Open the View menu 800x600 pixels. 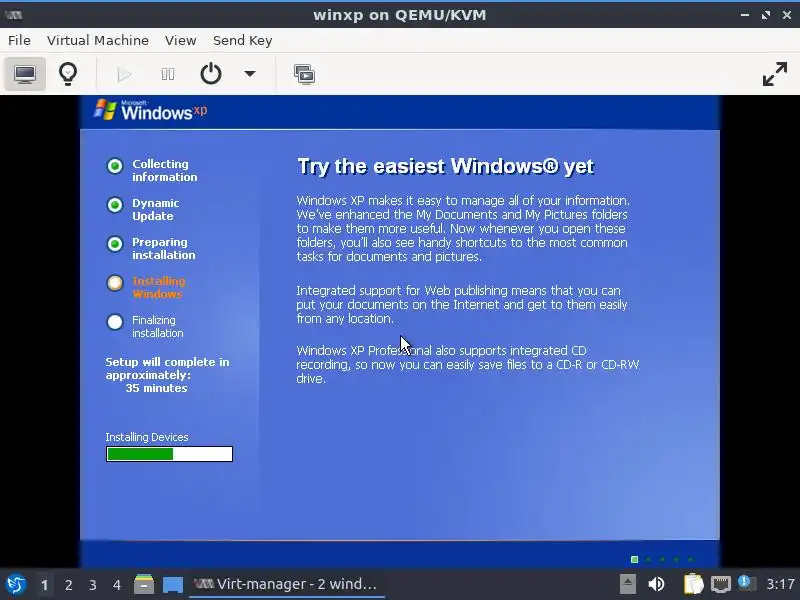181,40
